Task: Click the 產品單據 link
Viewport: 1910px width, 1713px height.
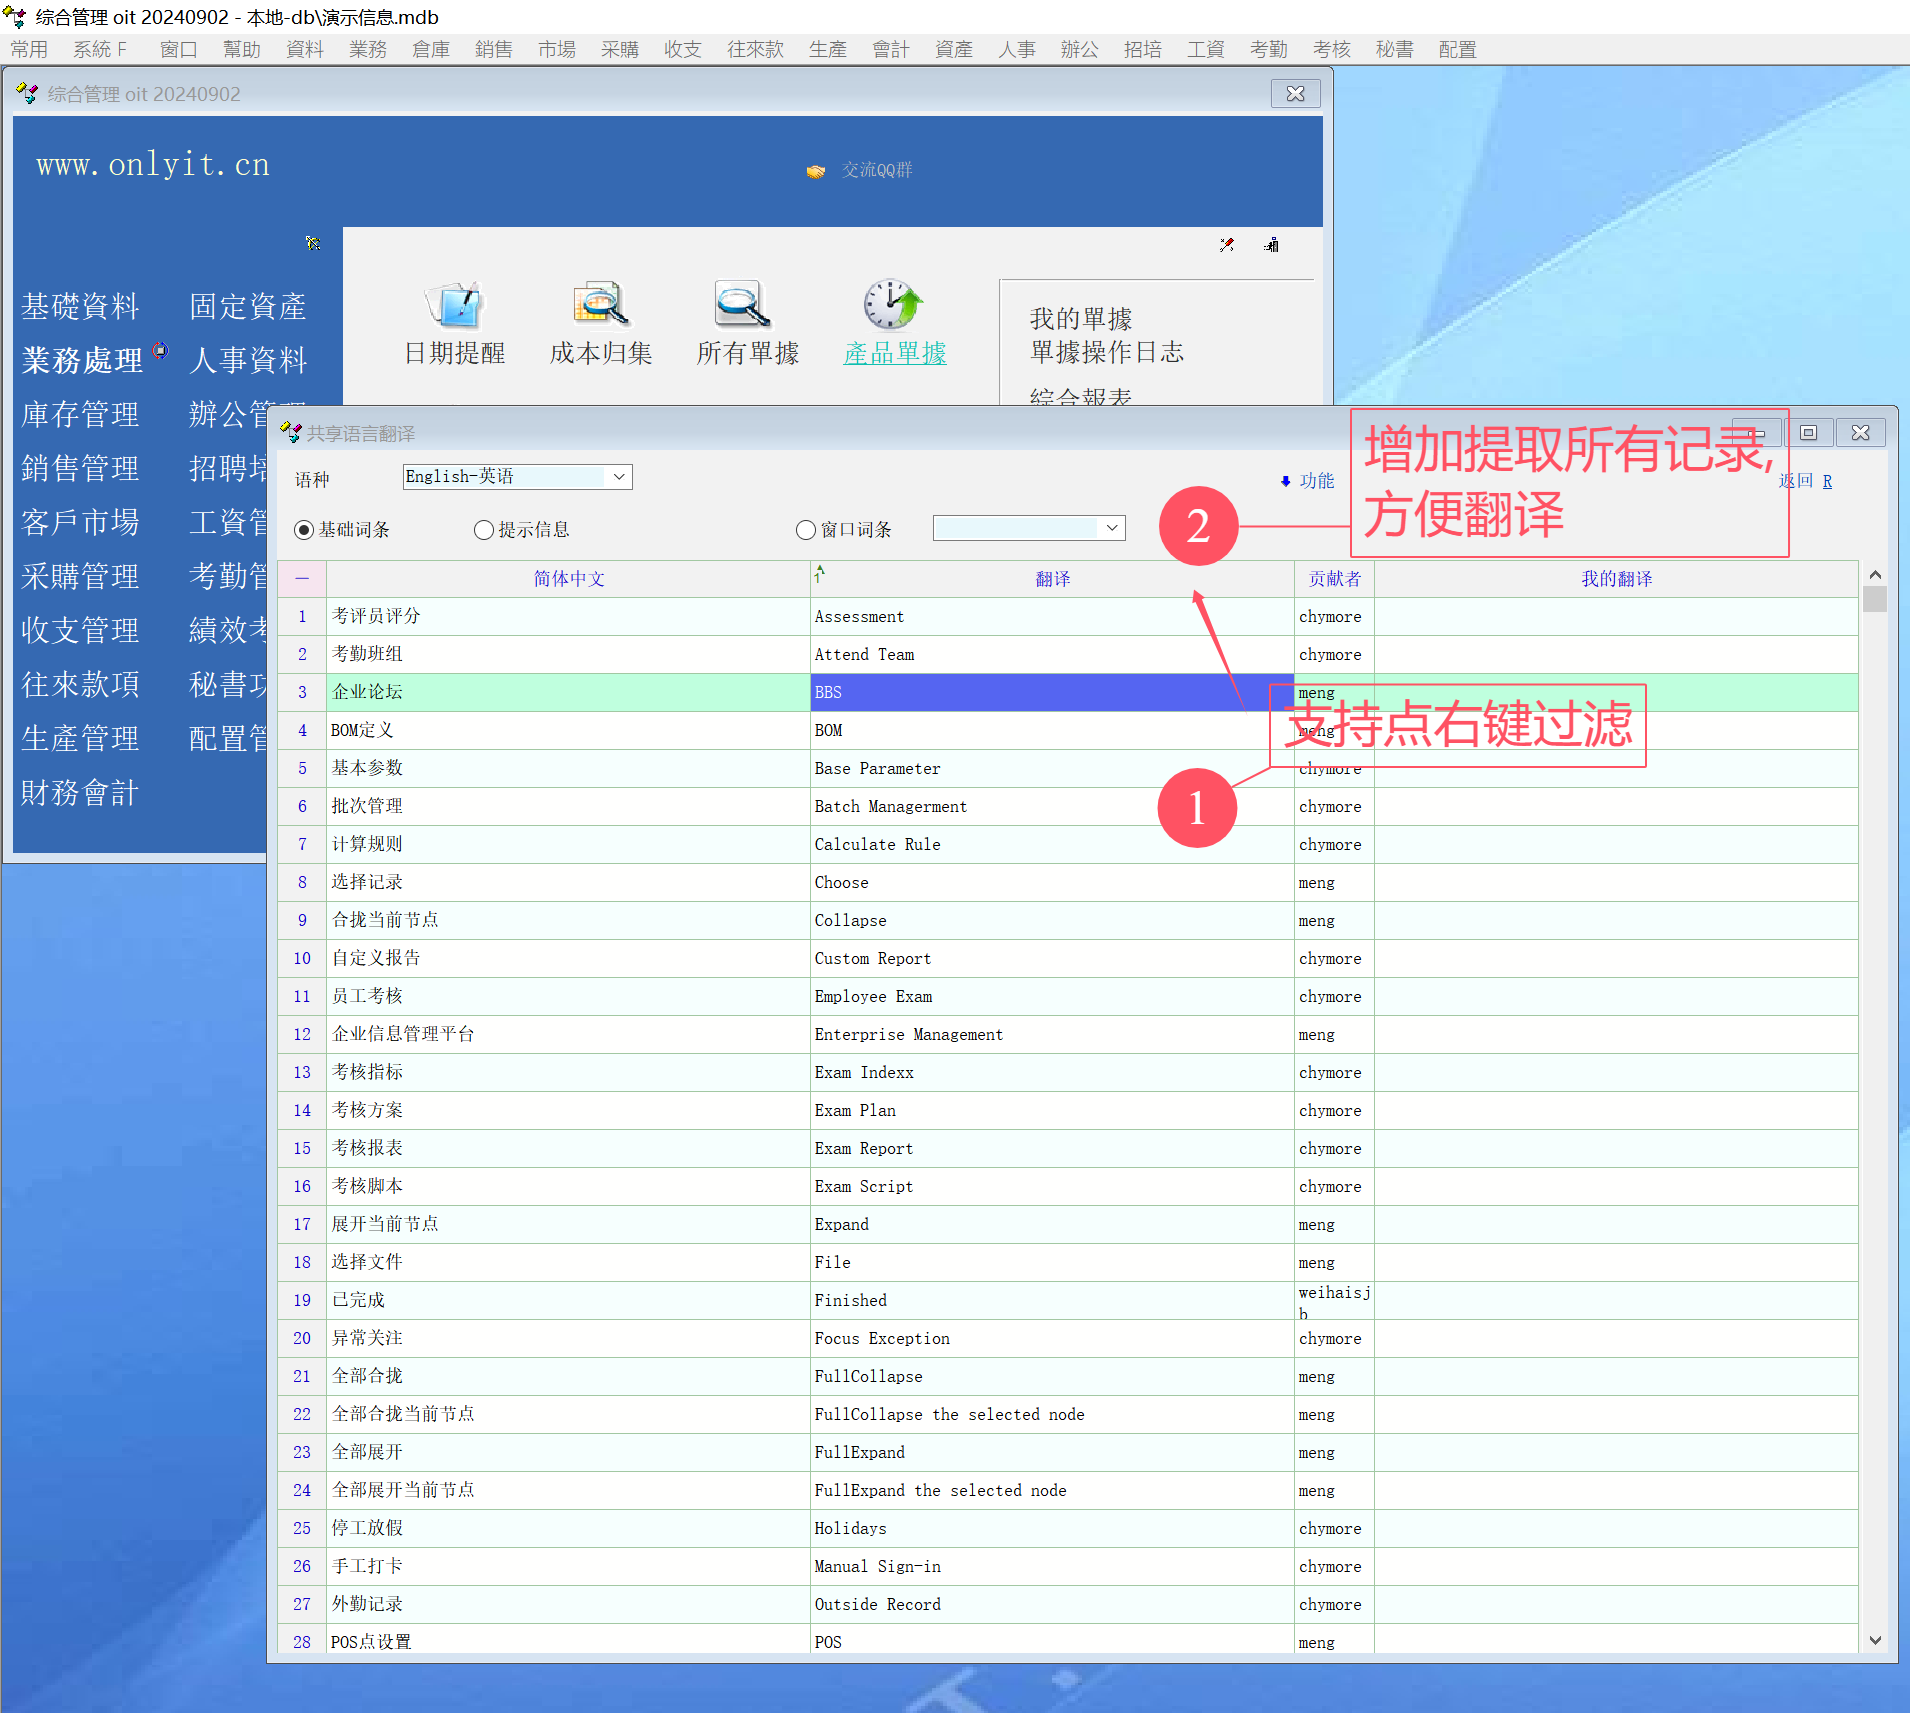Action: pyautogui.click(x=895, y=353)
